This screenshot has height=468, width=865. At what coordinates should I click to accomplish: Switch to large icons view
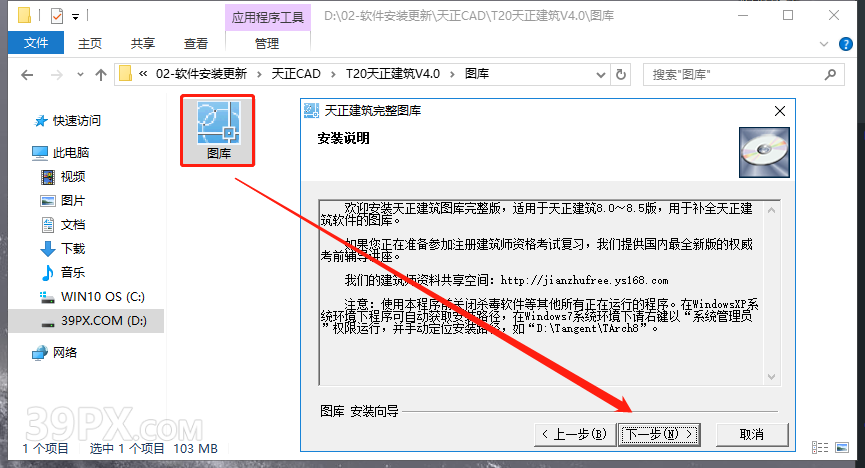pyautogui.click(x=842, y=448)
